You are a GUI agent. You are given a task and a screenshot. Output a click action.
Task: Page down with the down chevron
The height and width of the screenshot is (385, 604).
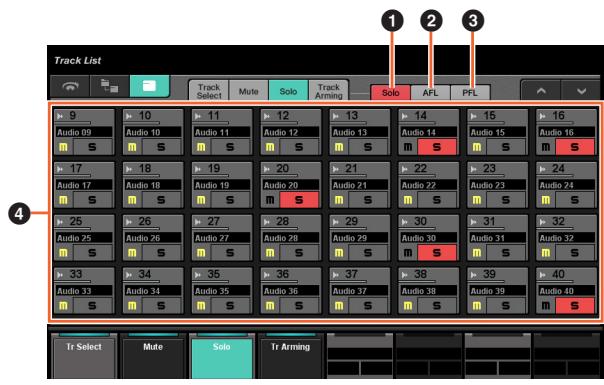click(581, 91)
